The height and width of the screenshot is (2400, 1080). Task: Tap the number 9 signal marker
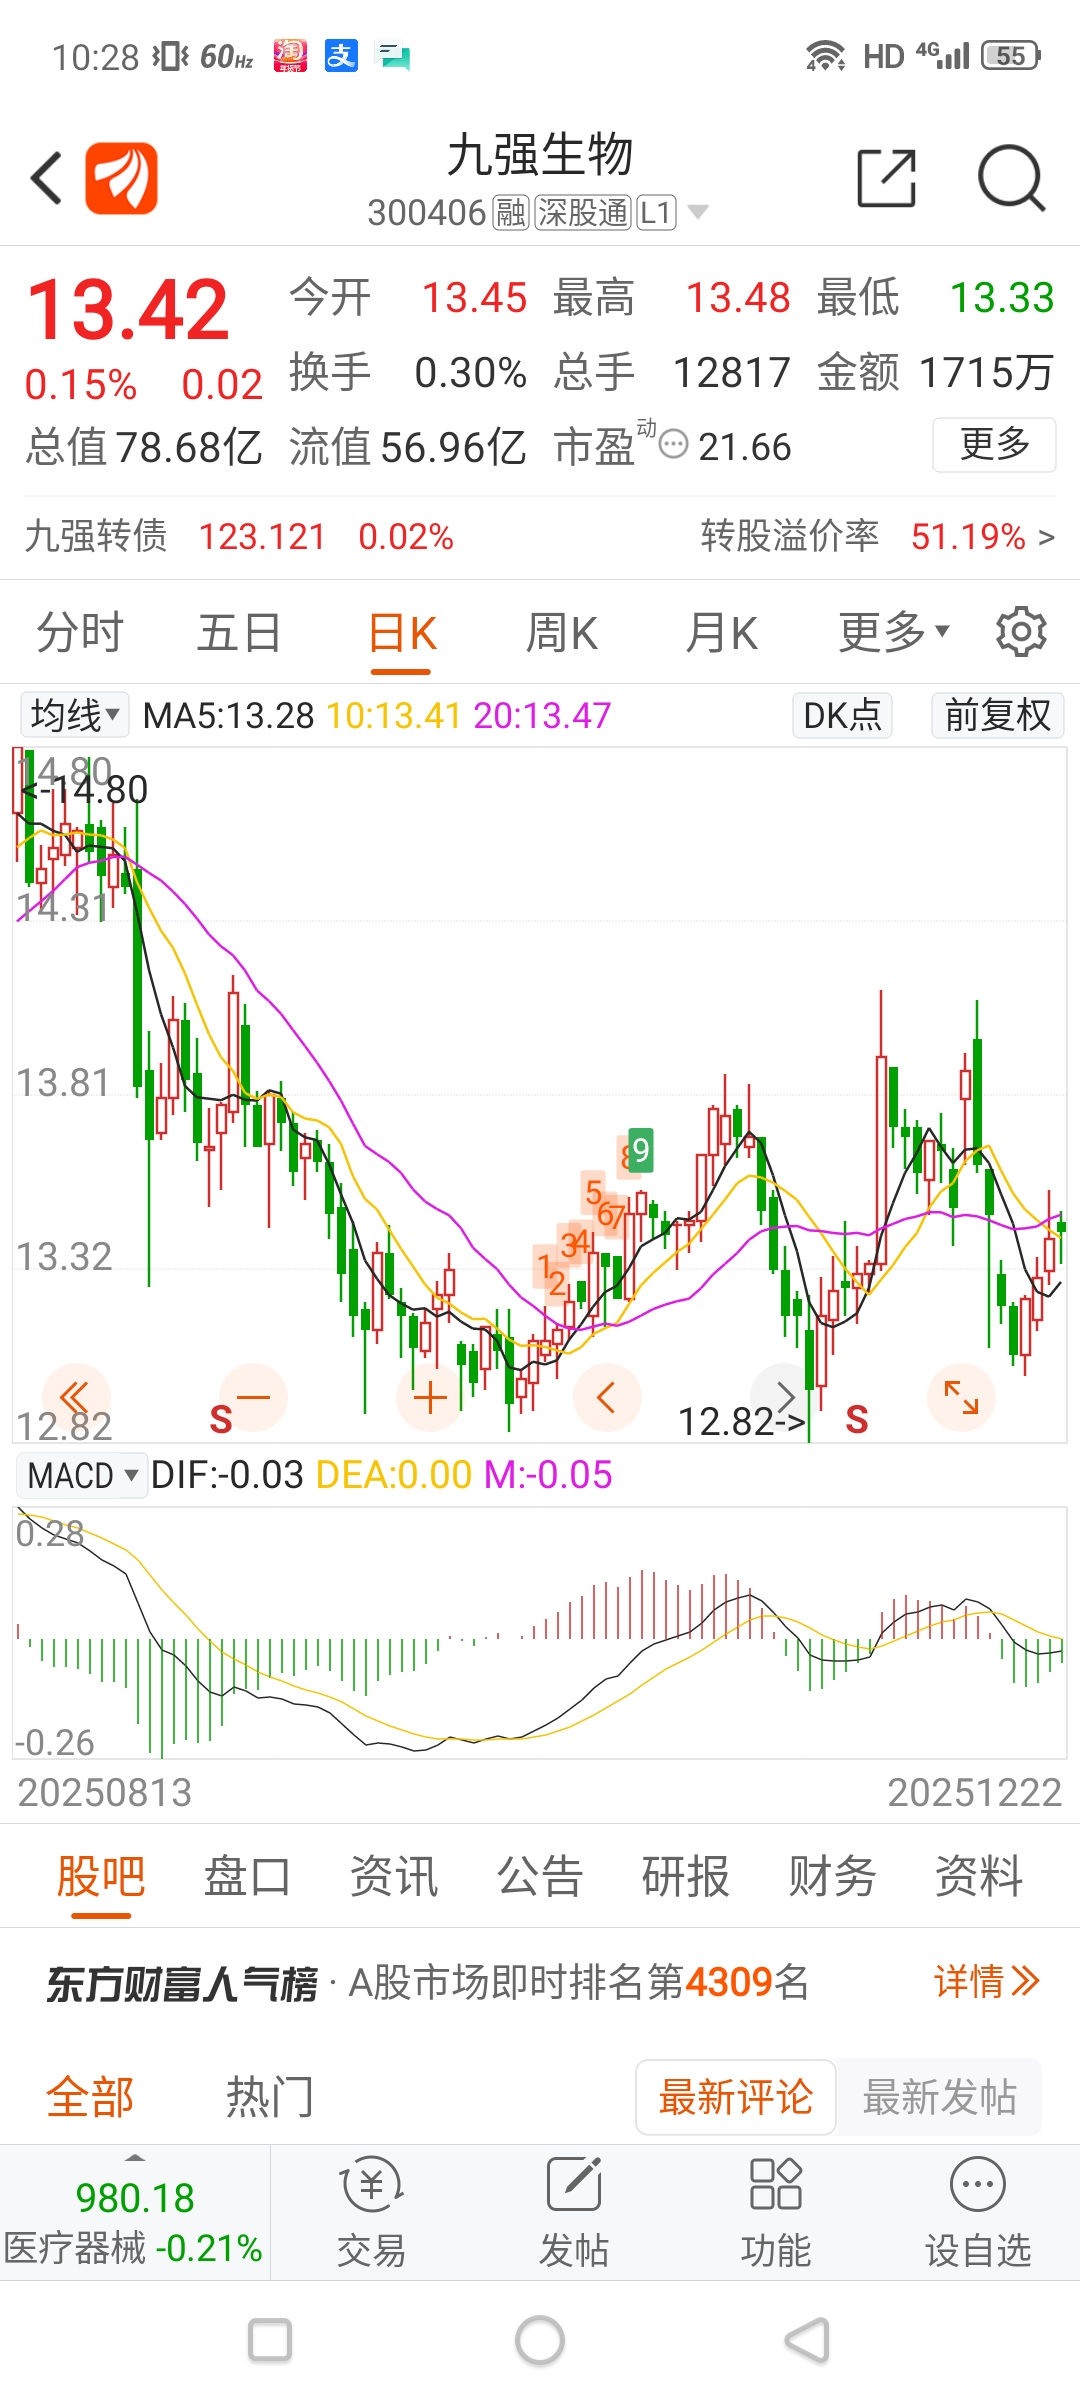[640, 1149]
